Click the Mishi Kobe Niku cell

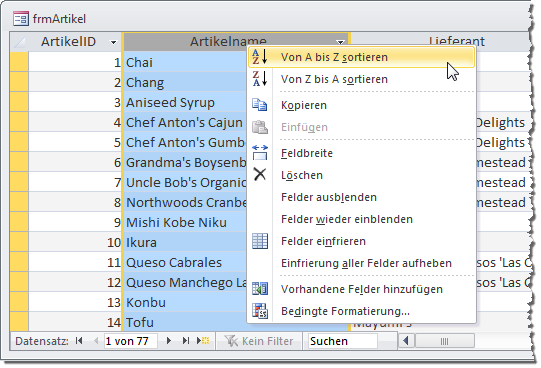(x=185, y=222)
